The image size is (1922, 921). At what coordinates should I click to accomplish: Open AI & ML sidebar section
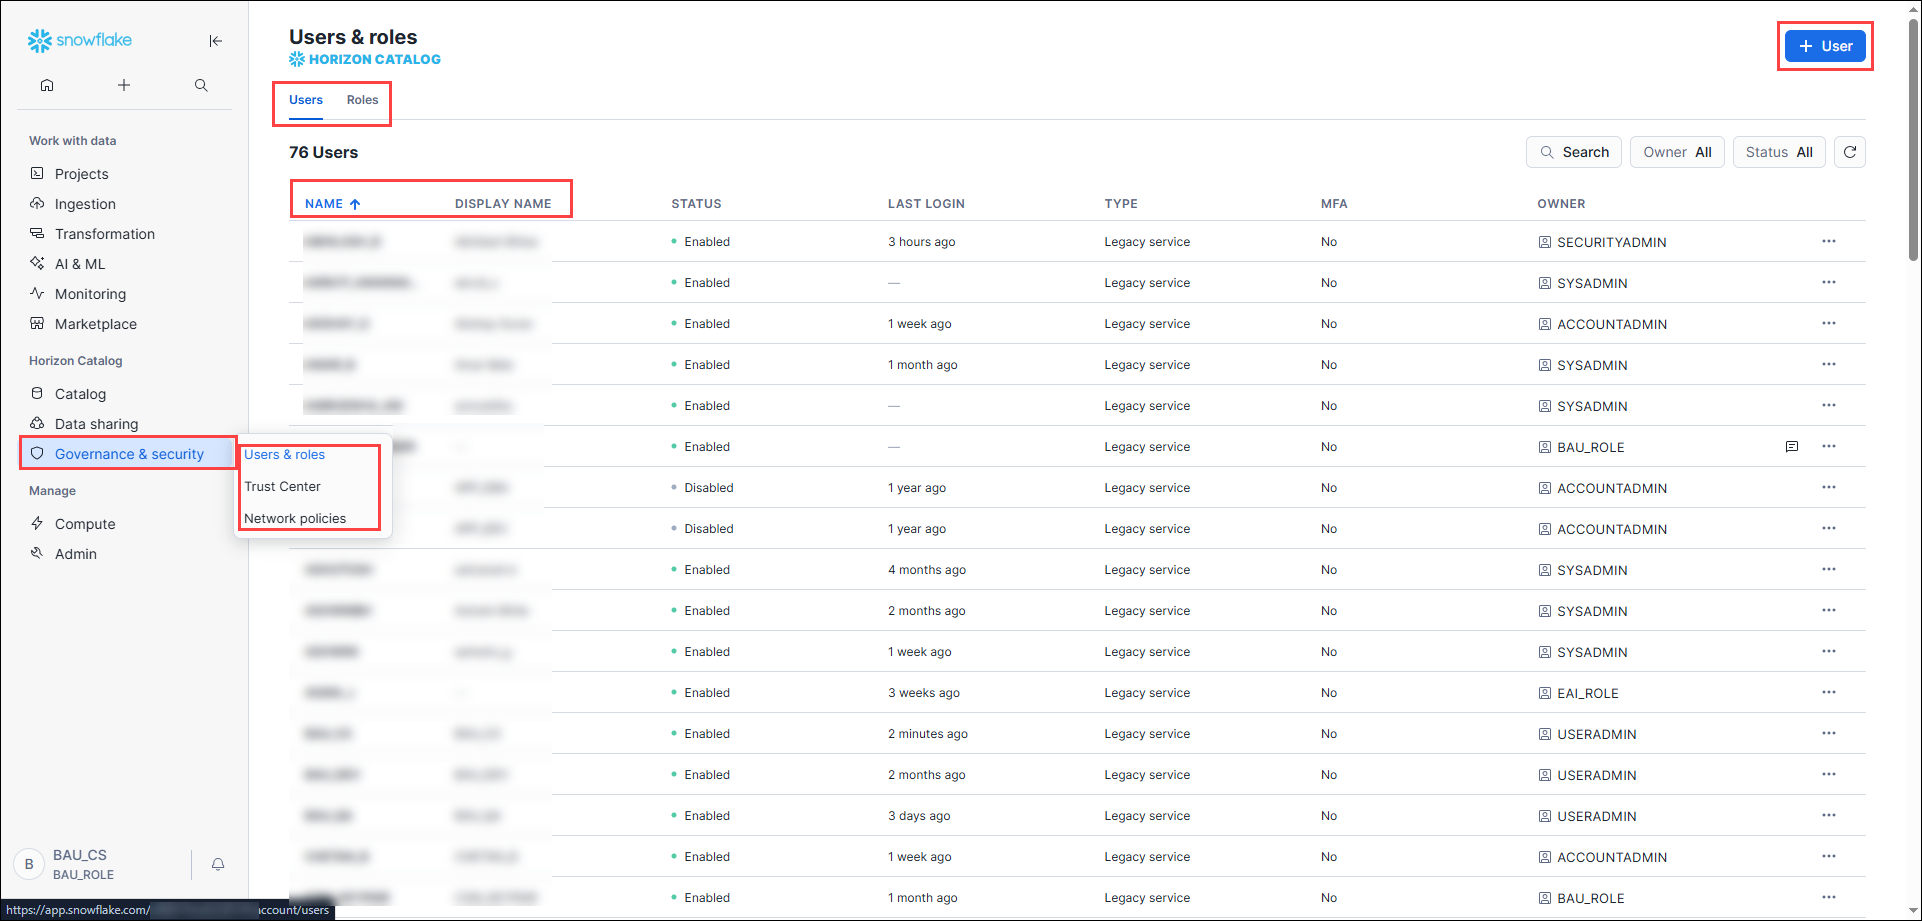pyautogui.click(x=80, y=264)
